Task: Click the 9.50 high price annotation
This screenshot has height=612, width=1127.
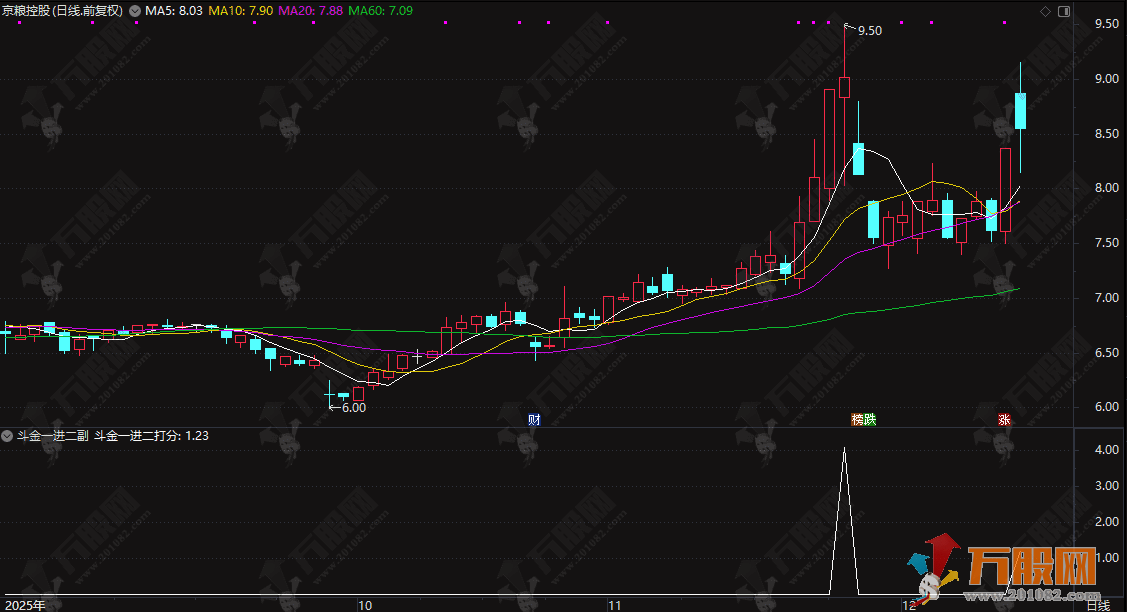Action: click(x=870, y=31)
